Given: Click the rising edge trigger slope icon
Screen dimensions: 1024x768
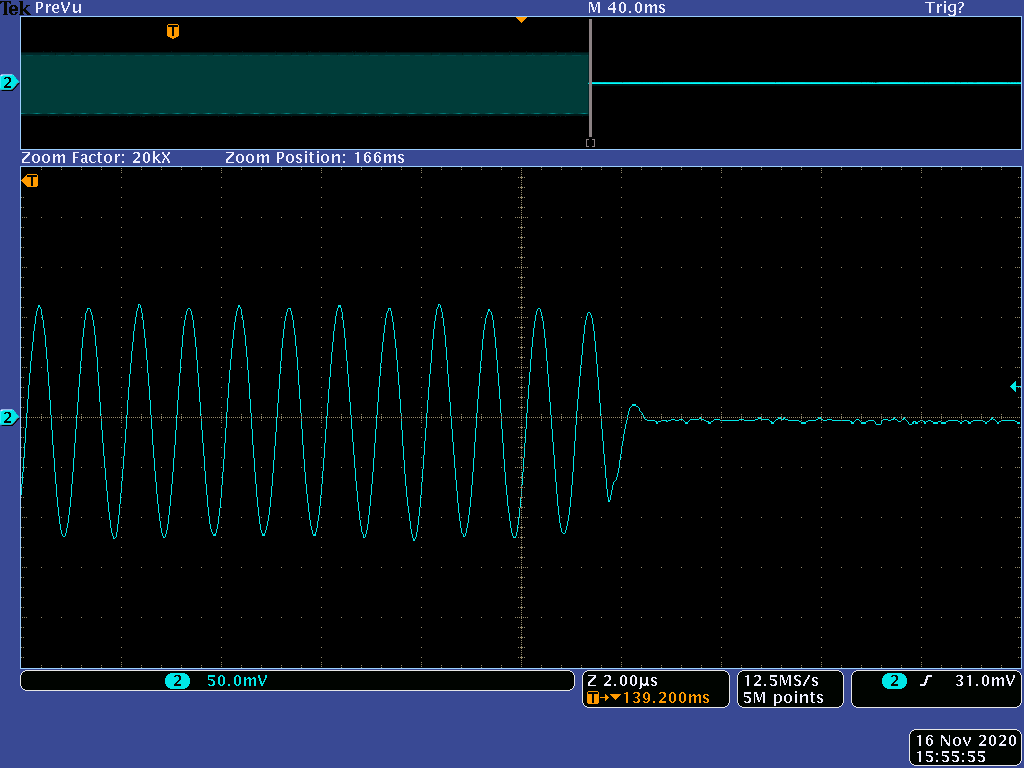Looking at the screenshot, I should (926, 681).
